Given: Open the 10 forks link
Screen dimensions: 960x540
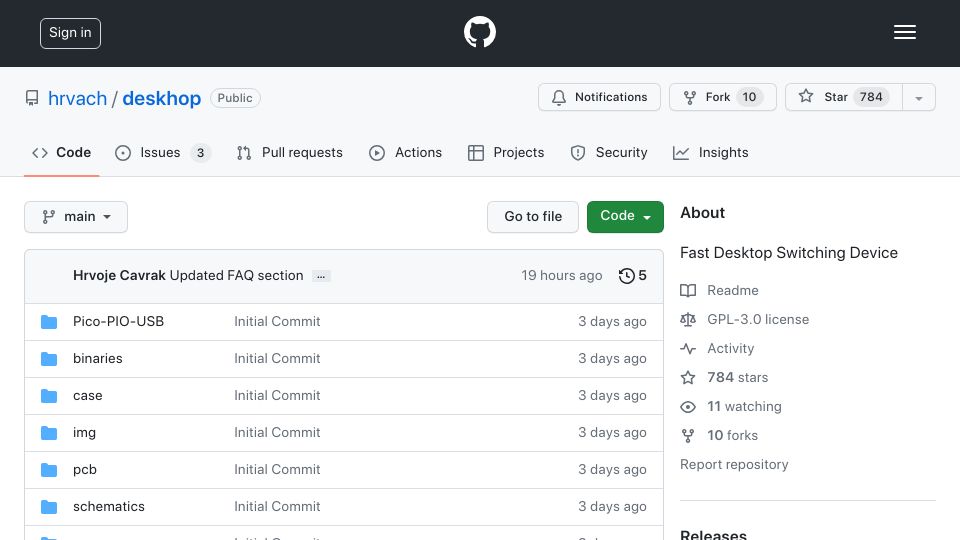Looking at the screenshot, I should click(x=732, y=436).
